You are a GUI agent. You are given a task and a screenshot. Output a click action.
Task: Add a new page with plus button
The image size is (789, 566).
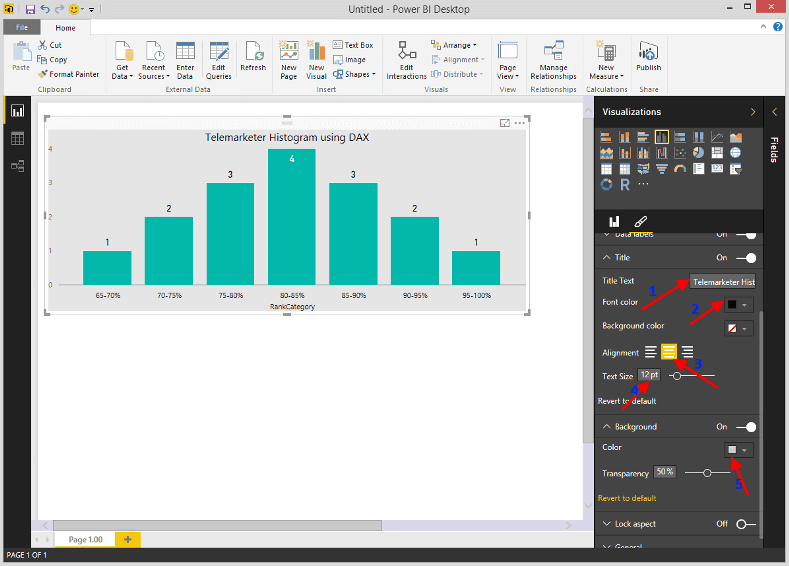pyautogui.click(x=127, y=539)
